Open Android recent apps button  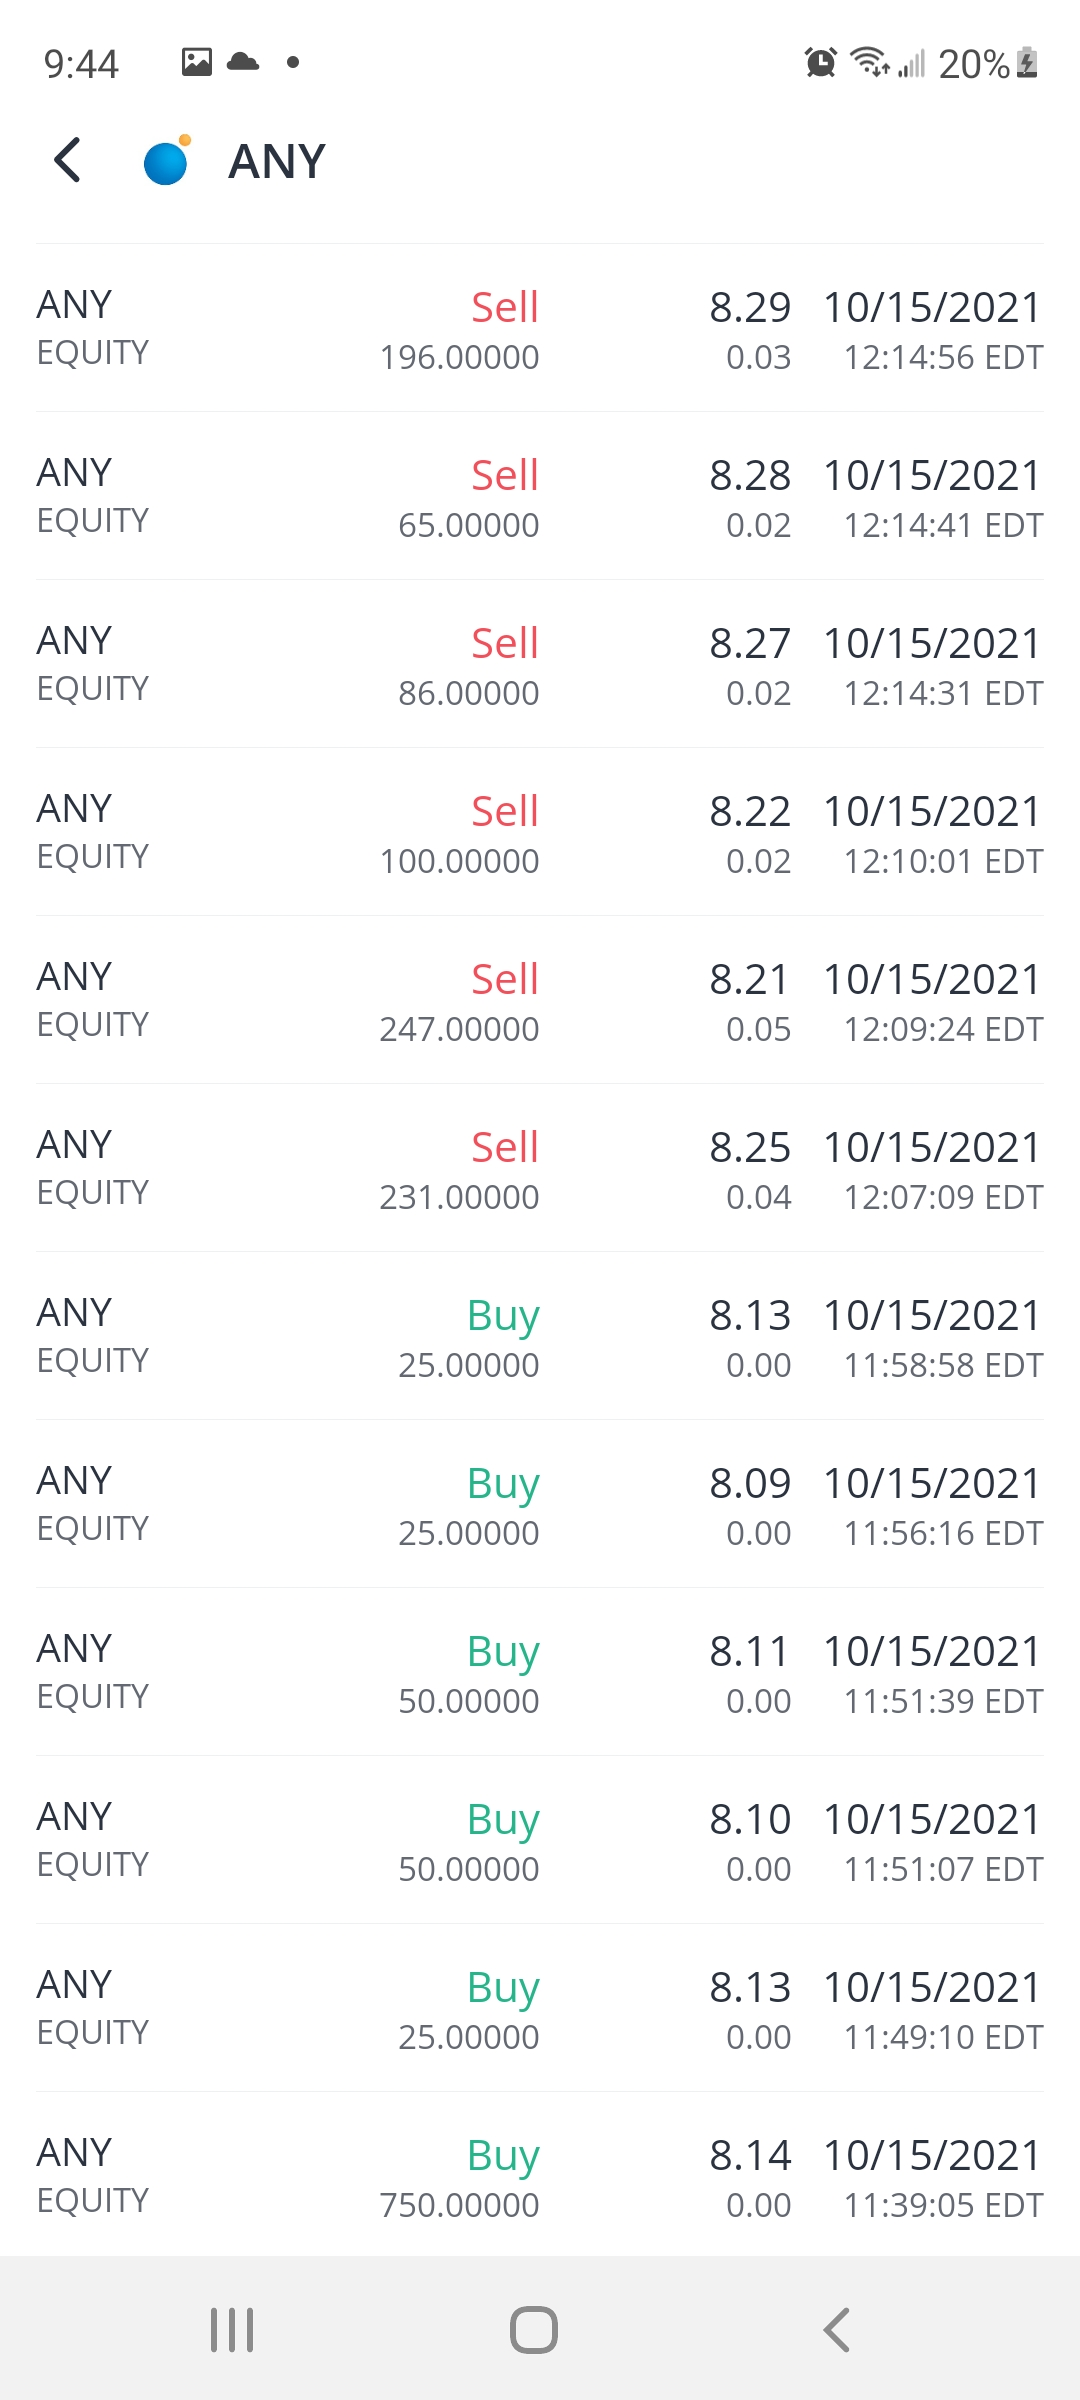click(x=232, y=2330)
